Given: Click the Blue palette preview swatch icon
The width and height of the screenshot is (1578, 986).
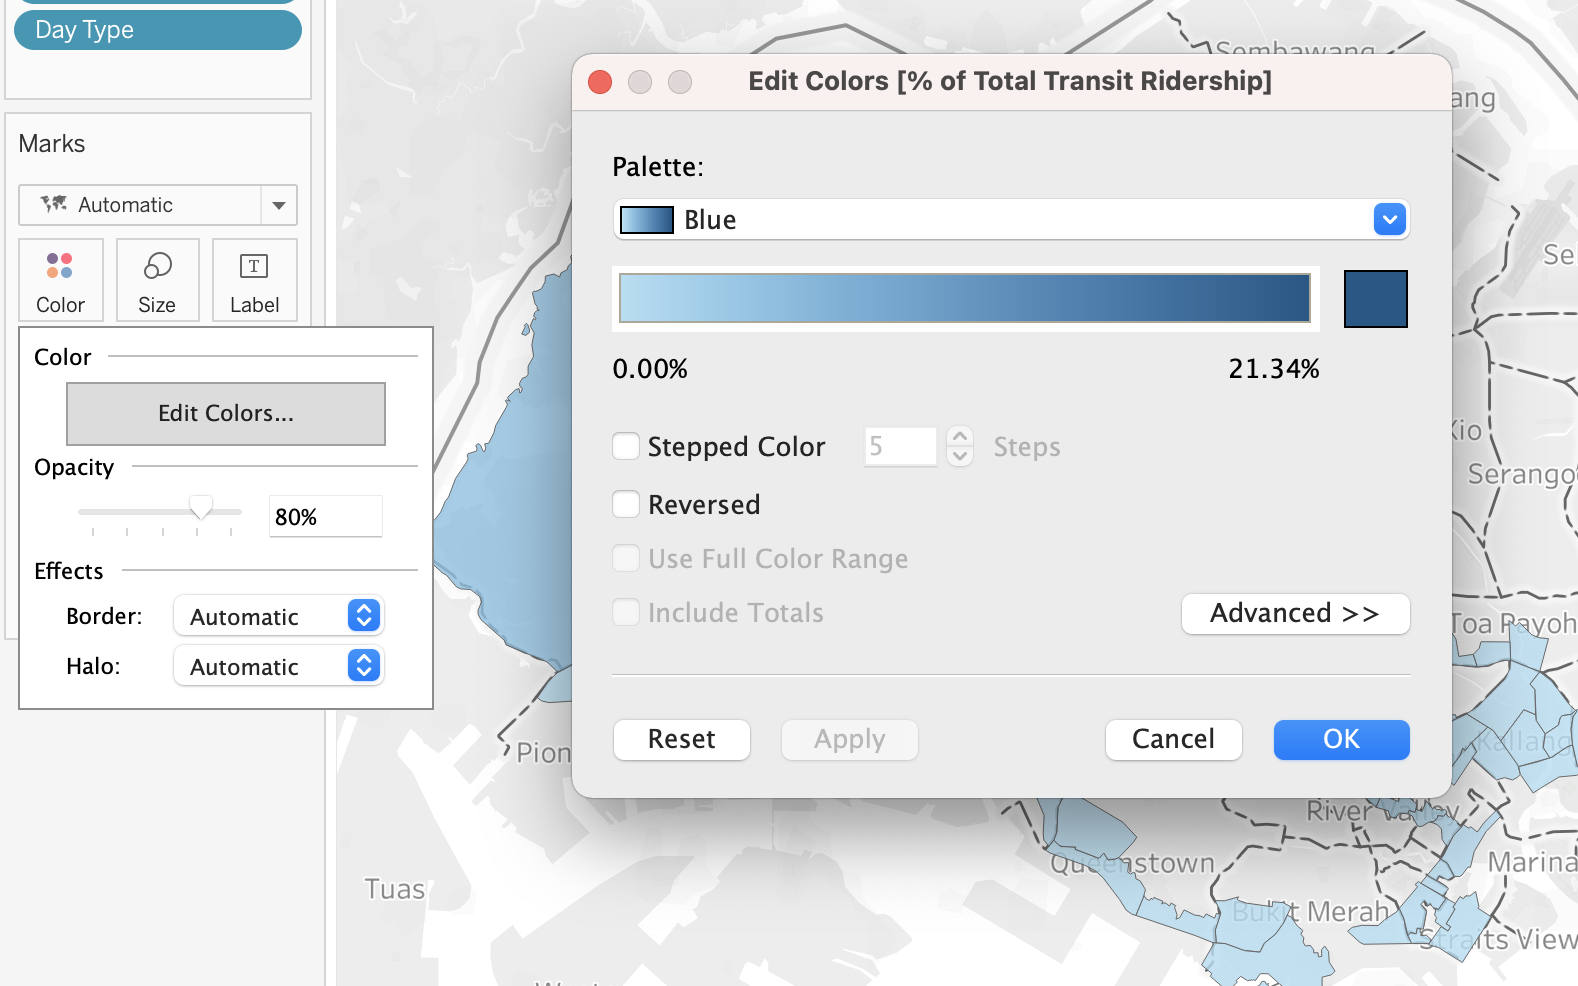Looking at the screenshot, I should [646, 220].
